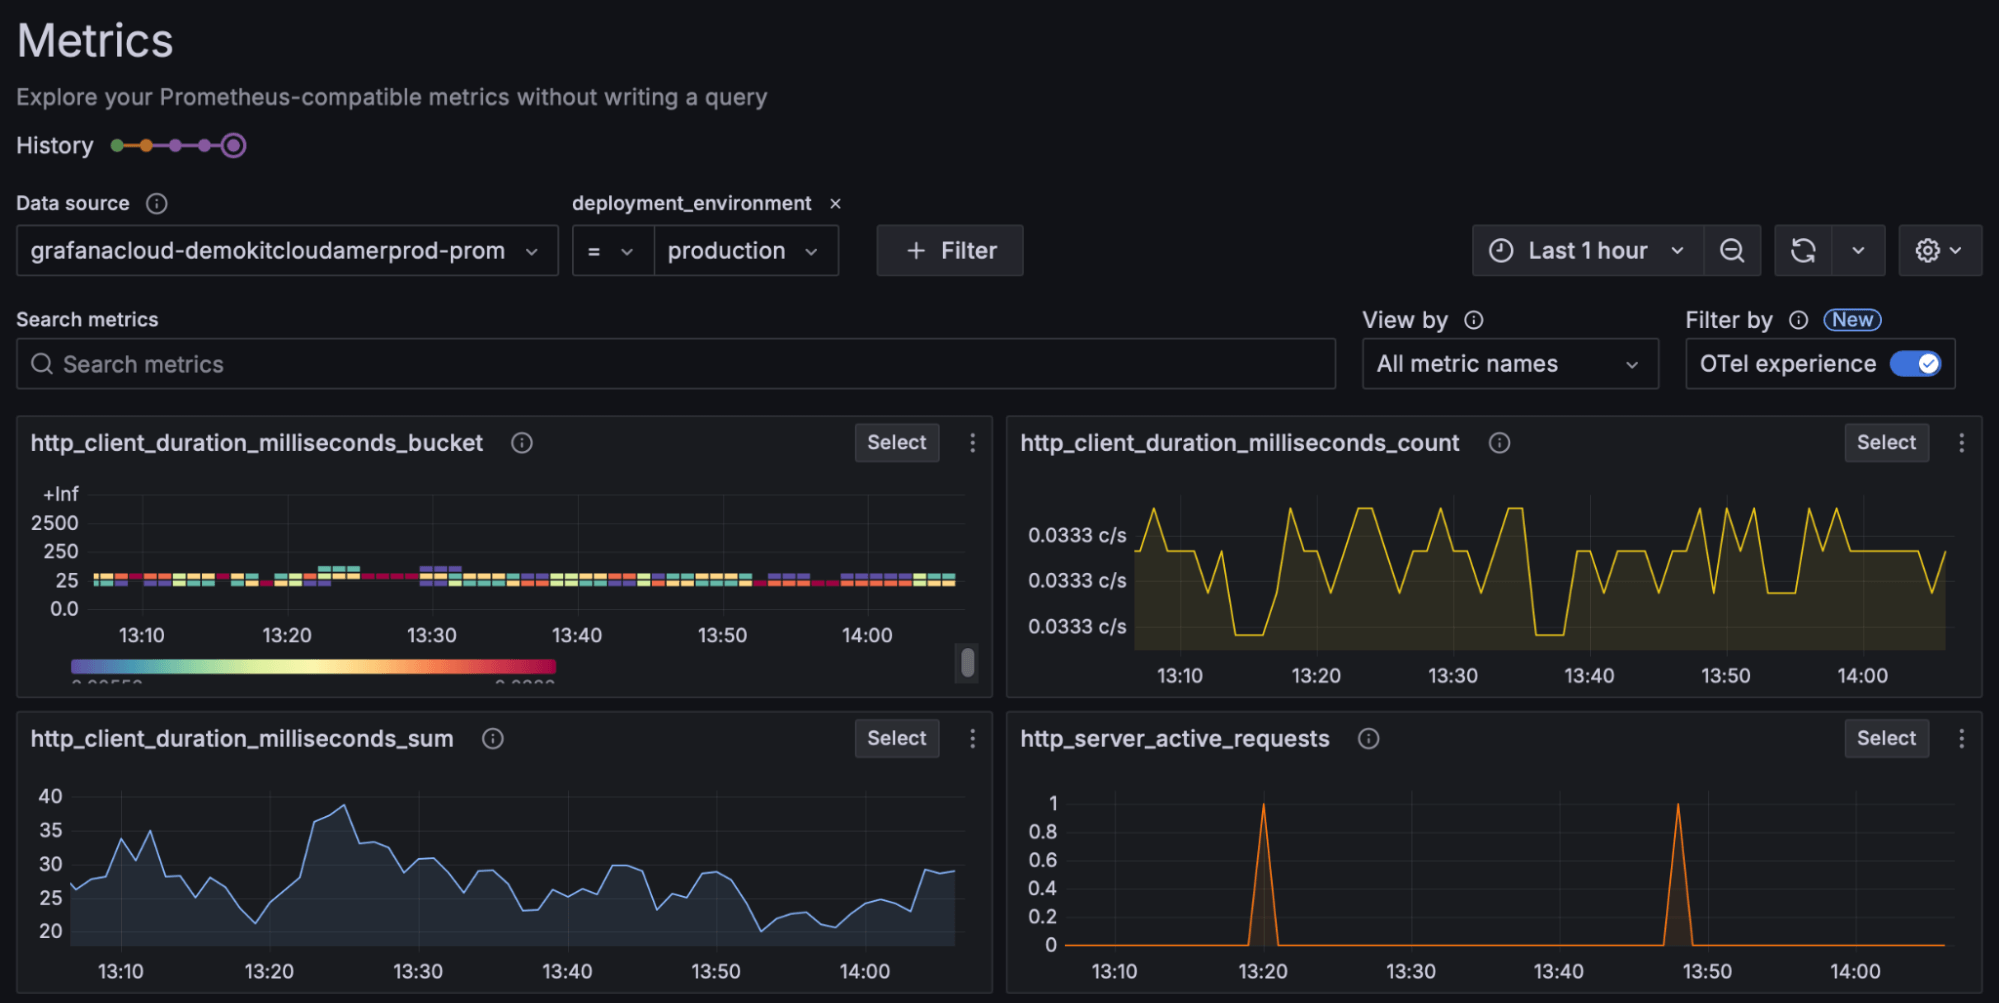Click info icon next to View by

(1473, 320)
